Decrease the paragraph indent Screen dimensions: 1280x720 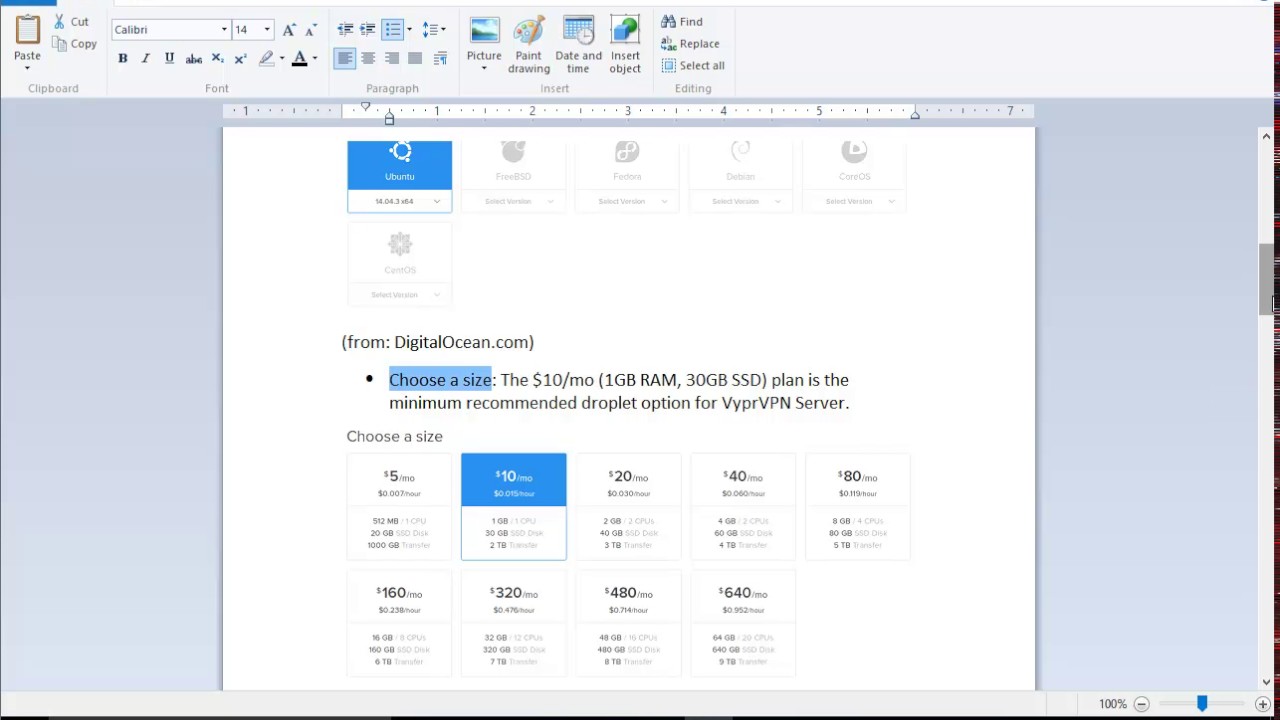coord(345,30)
